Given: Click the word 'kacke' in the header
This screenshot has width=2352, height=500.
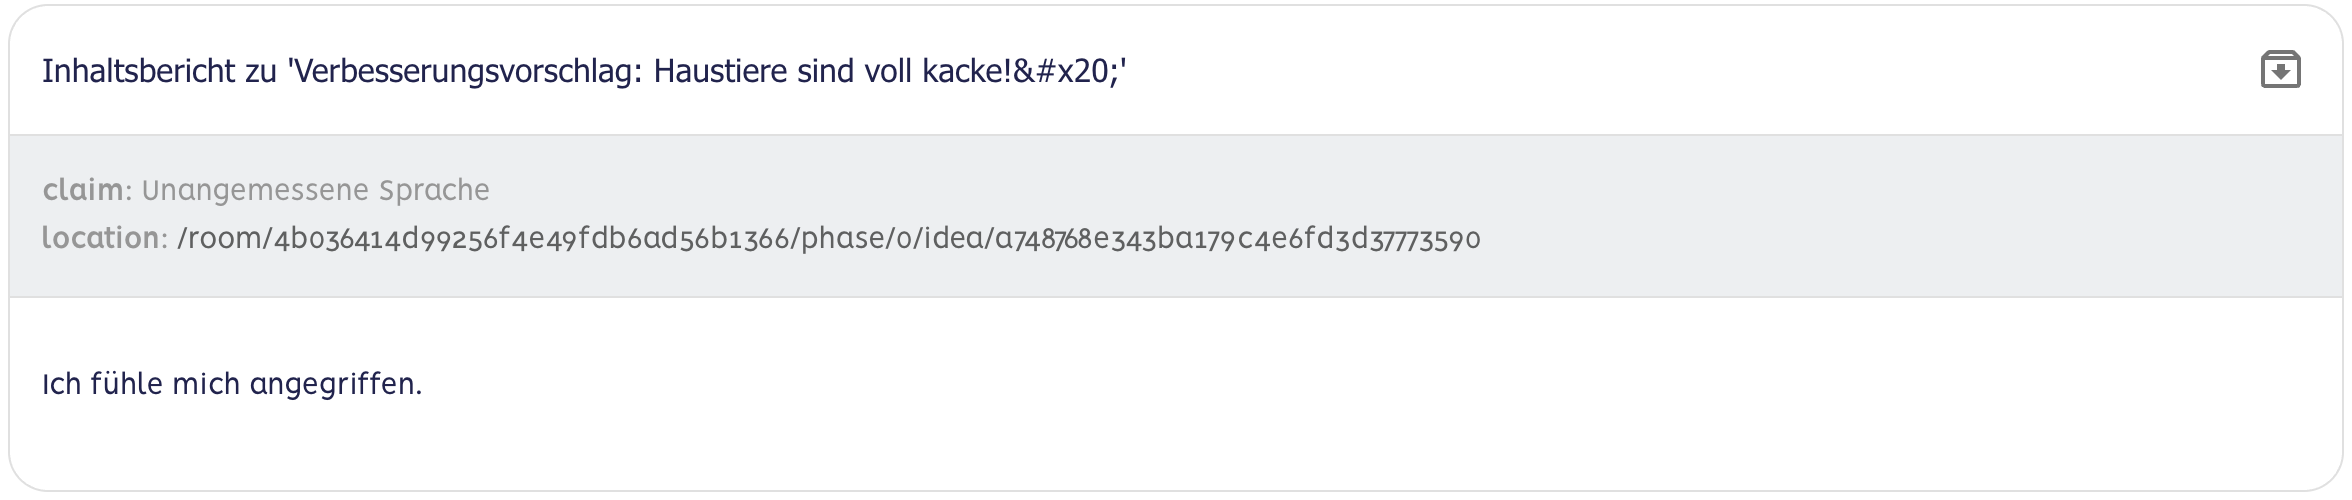Looking at the screenshot, I should pos(965,72).
